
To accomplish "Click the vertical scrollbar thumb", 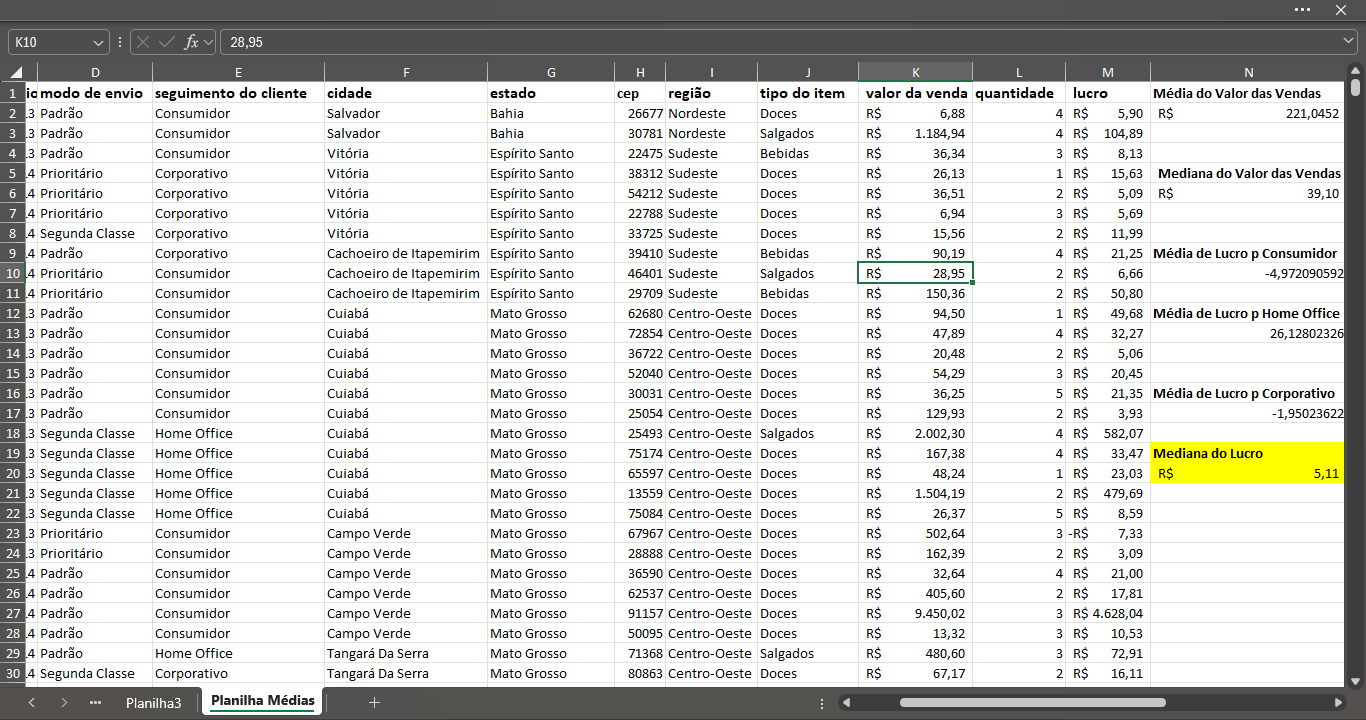I will click(x=1356, y=87).
